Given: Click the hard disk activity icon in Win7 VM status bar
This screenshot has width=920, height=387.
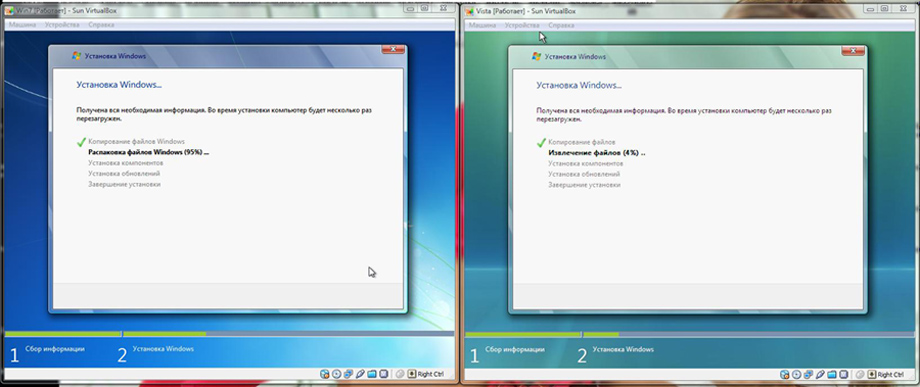Looking at the screenshot, I should (x=324, y=374).
